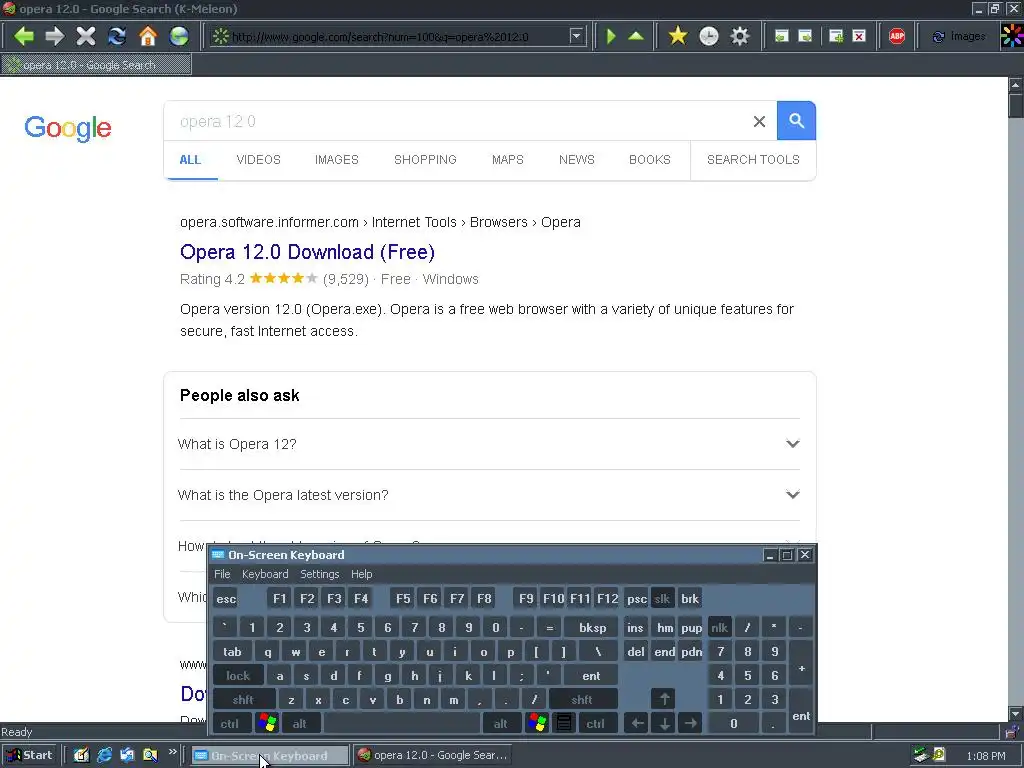
Task: Open bookmarks with the yellow star icon
Action: (678, 36)
